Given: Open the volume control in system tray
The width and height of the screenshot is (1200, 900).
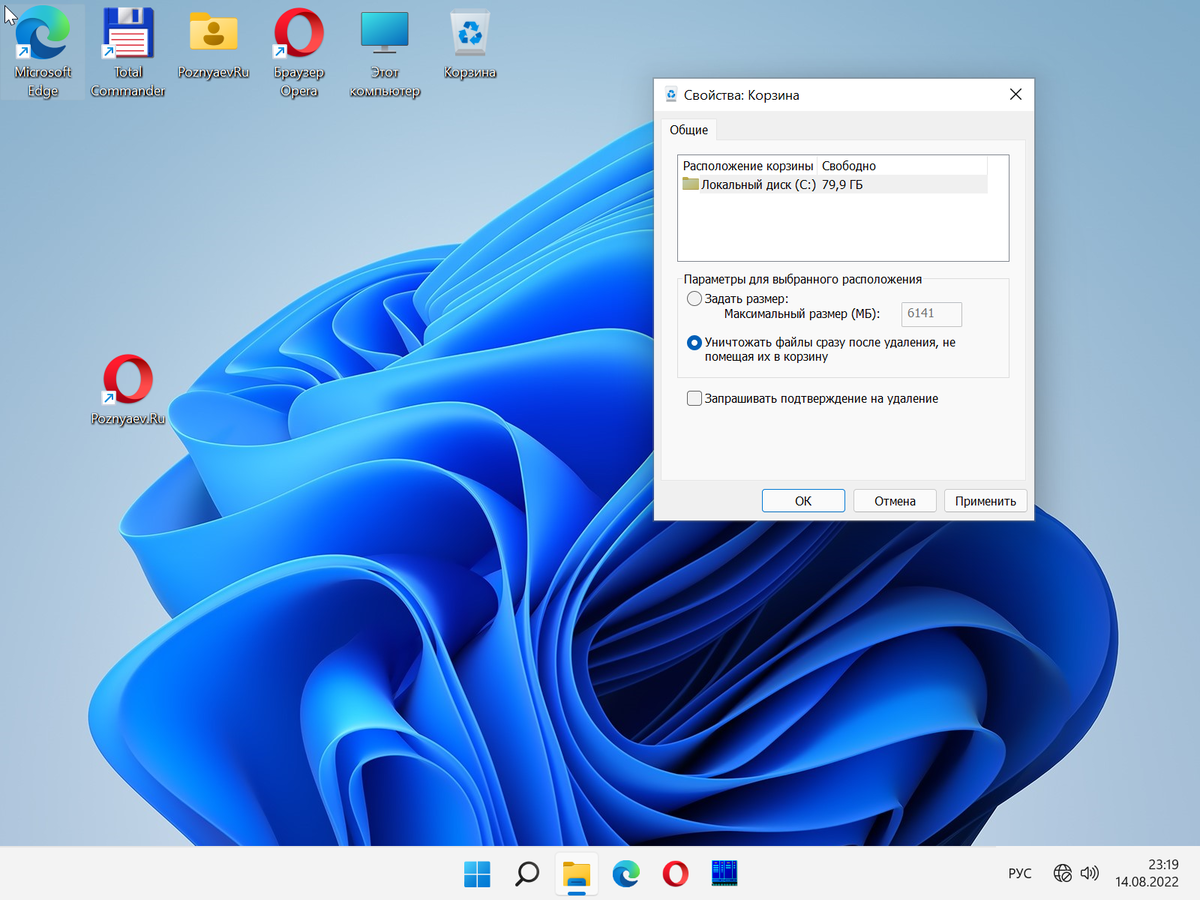Looking at the screenshot, I should click(x=1090, y=874).
